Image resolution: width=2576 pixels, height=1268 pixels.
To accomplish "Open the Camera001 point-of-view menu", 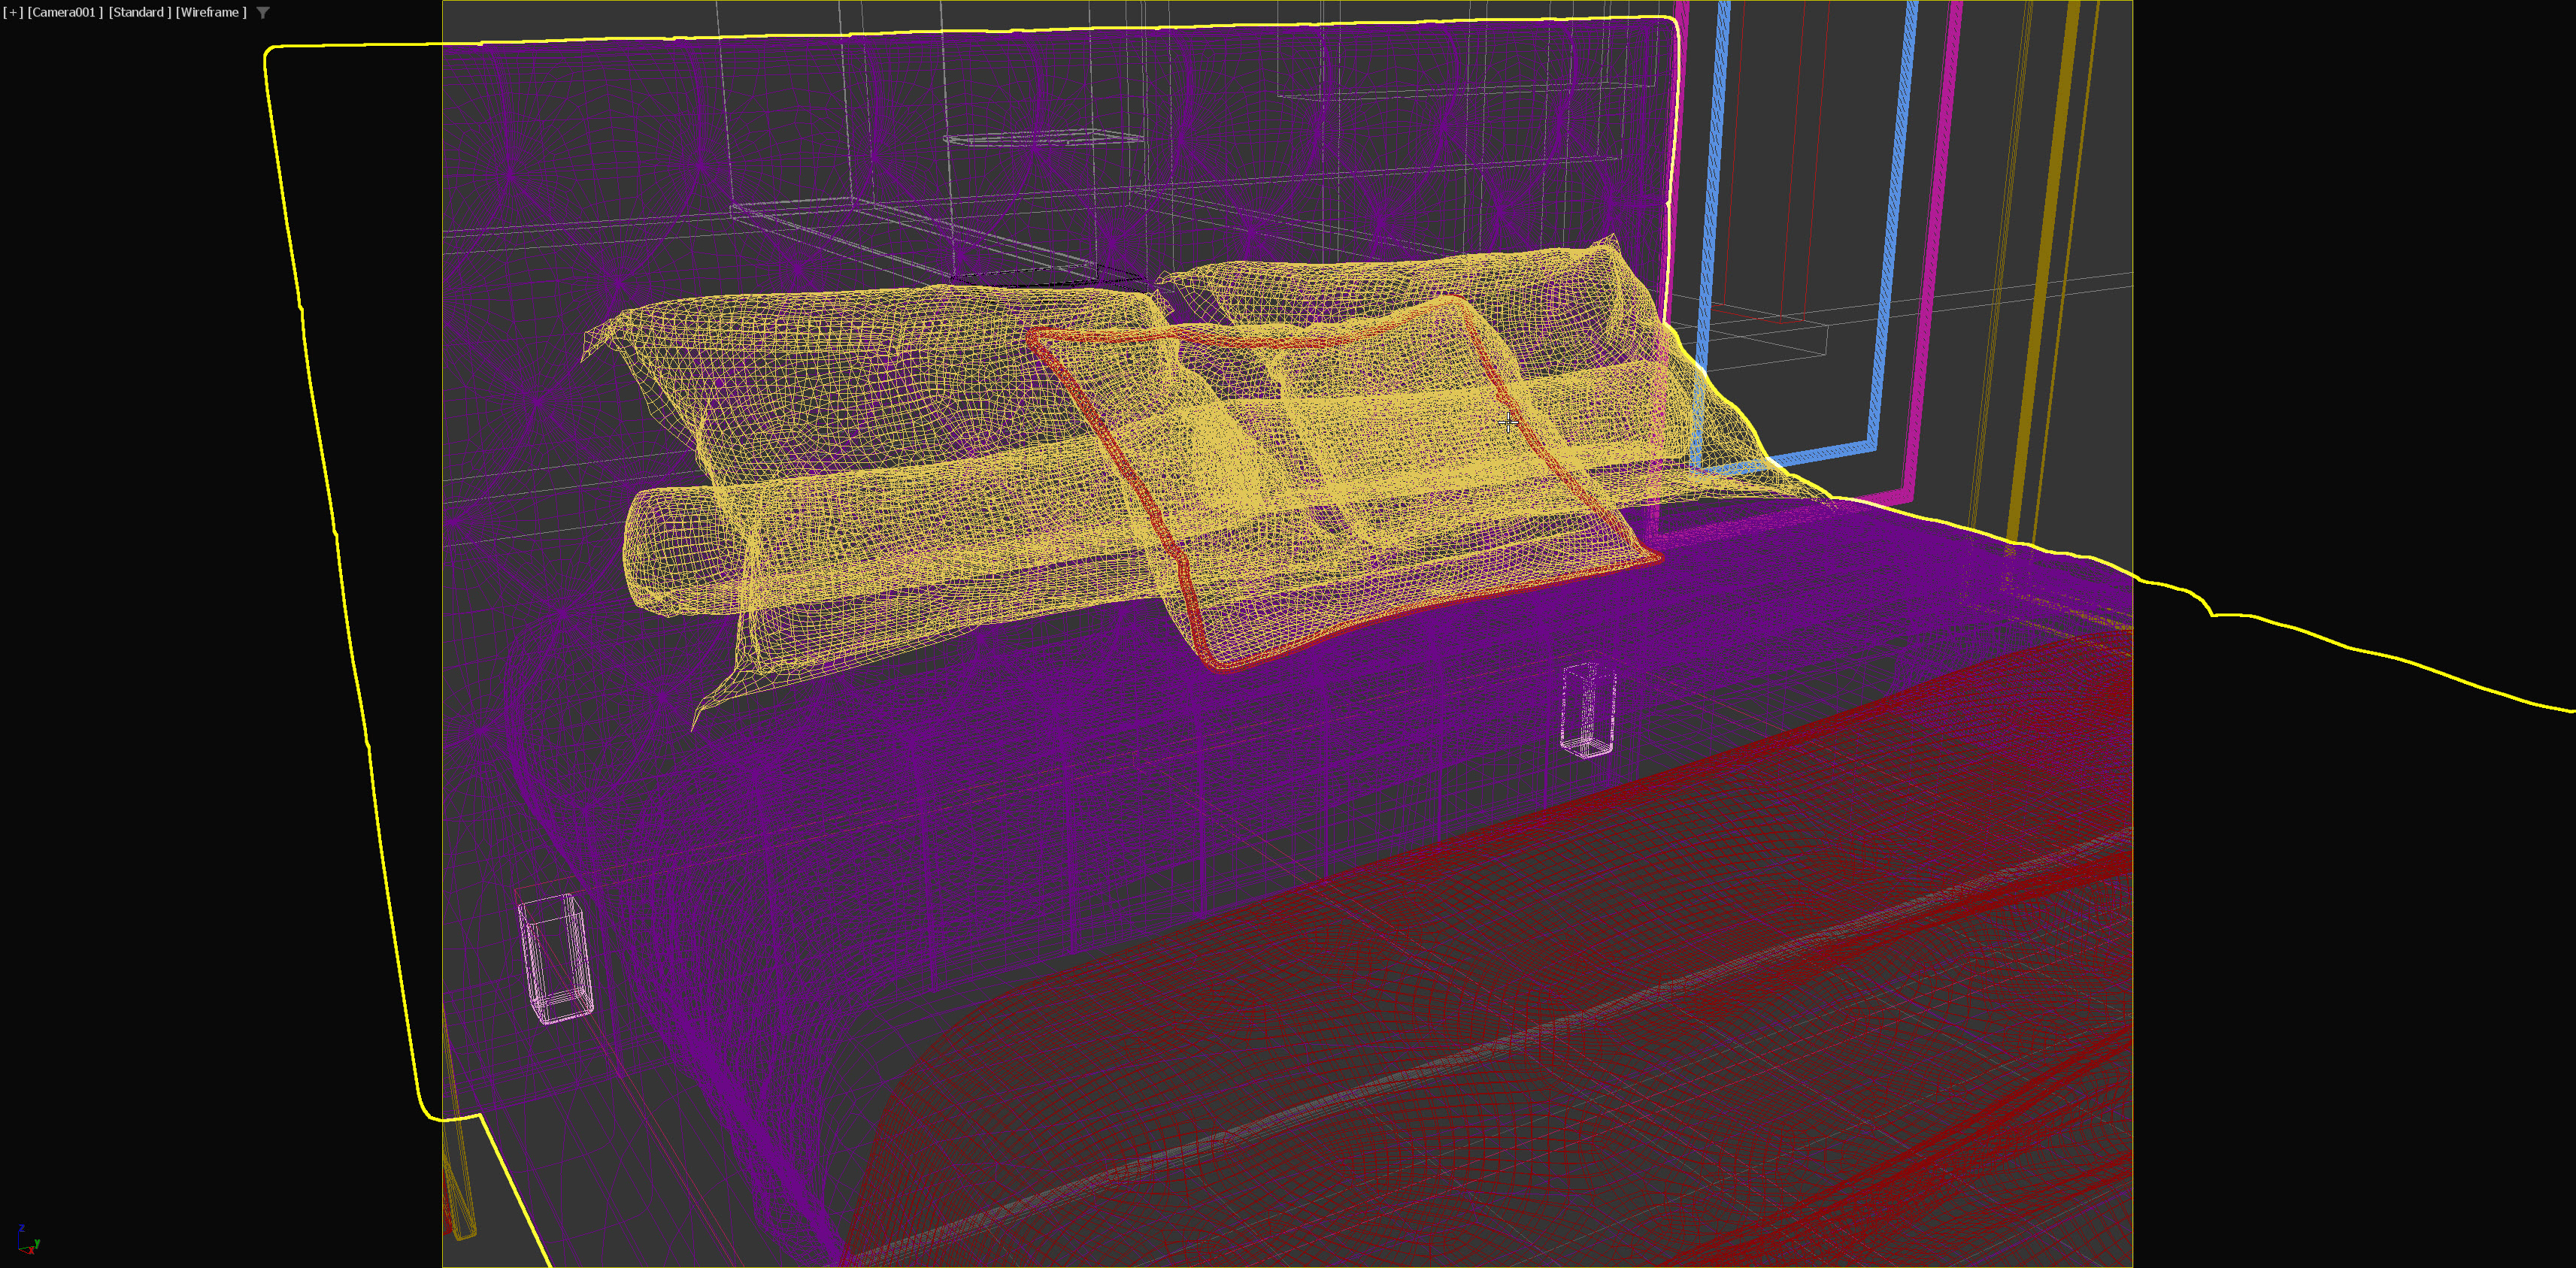I will click(65, 12).
